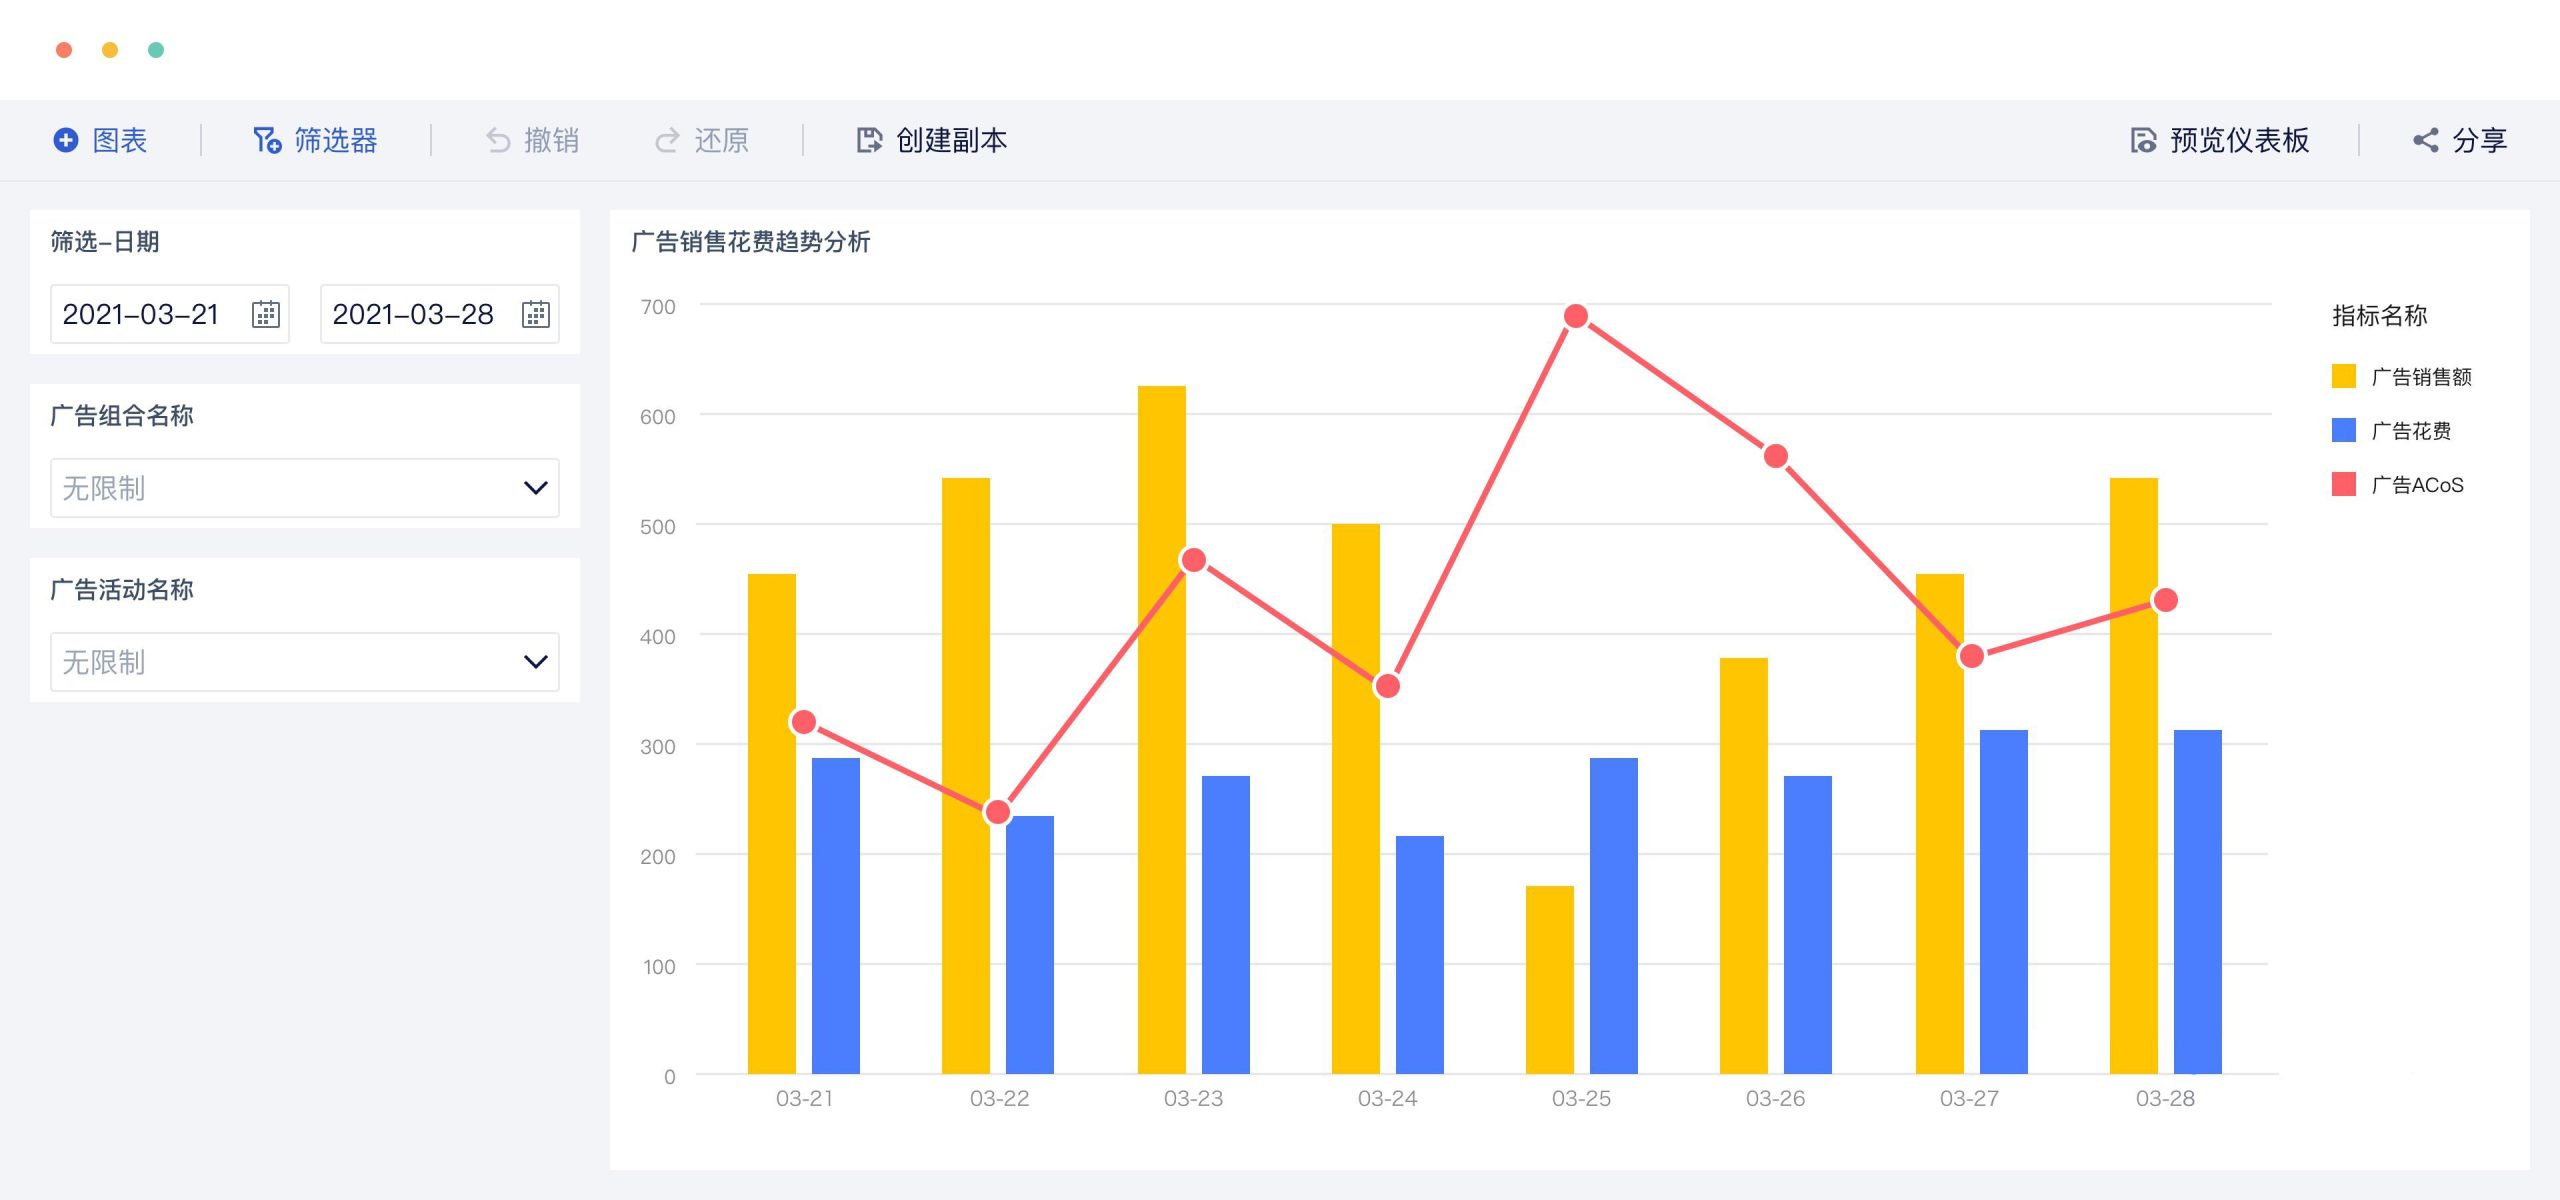Image resolution: width=2560 pixels, height=1200 pixels.
Task: Toggle 广告销售额 series in legend
Action: 2421,377
